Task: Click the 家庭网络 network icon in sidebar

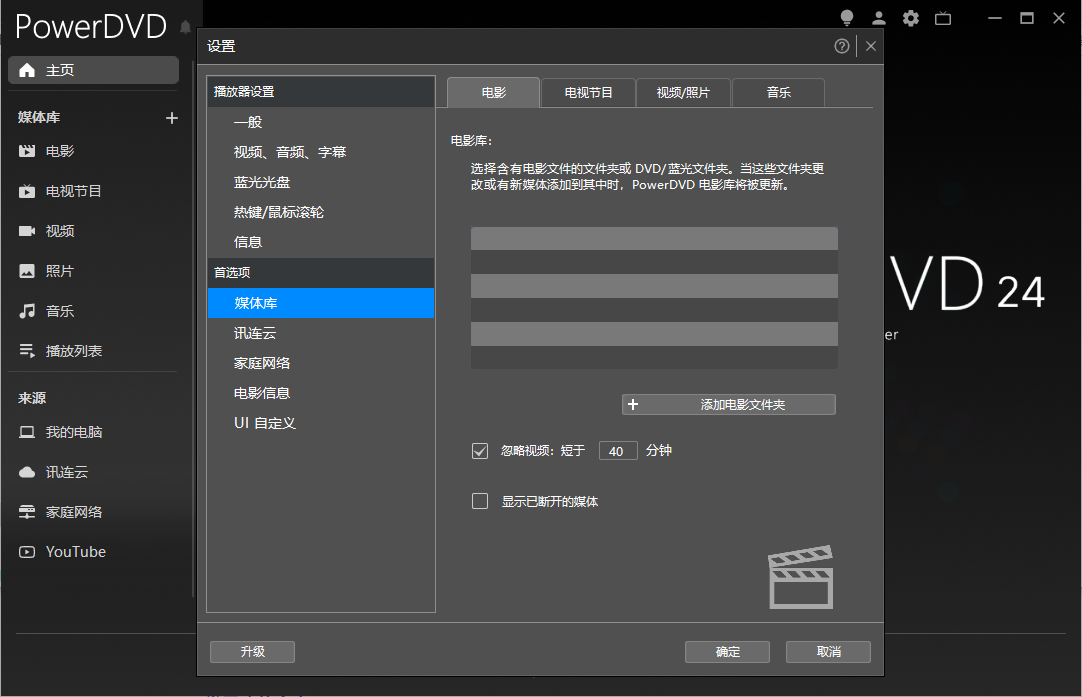Action: coord(27,512)
